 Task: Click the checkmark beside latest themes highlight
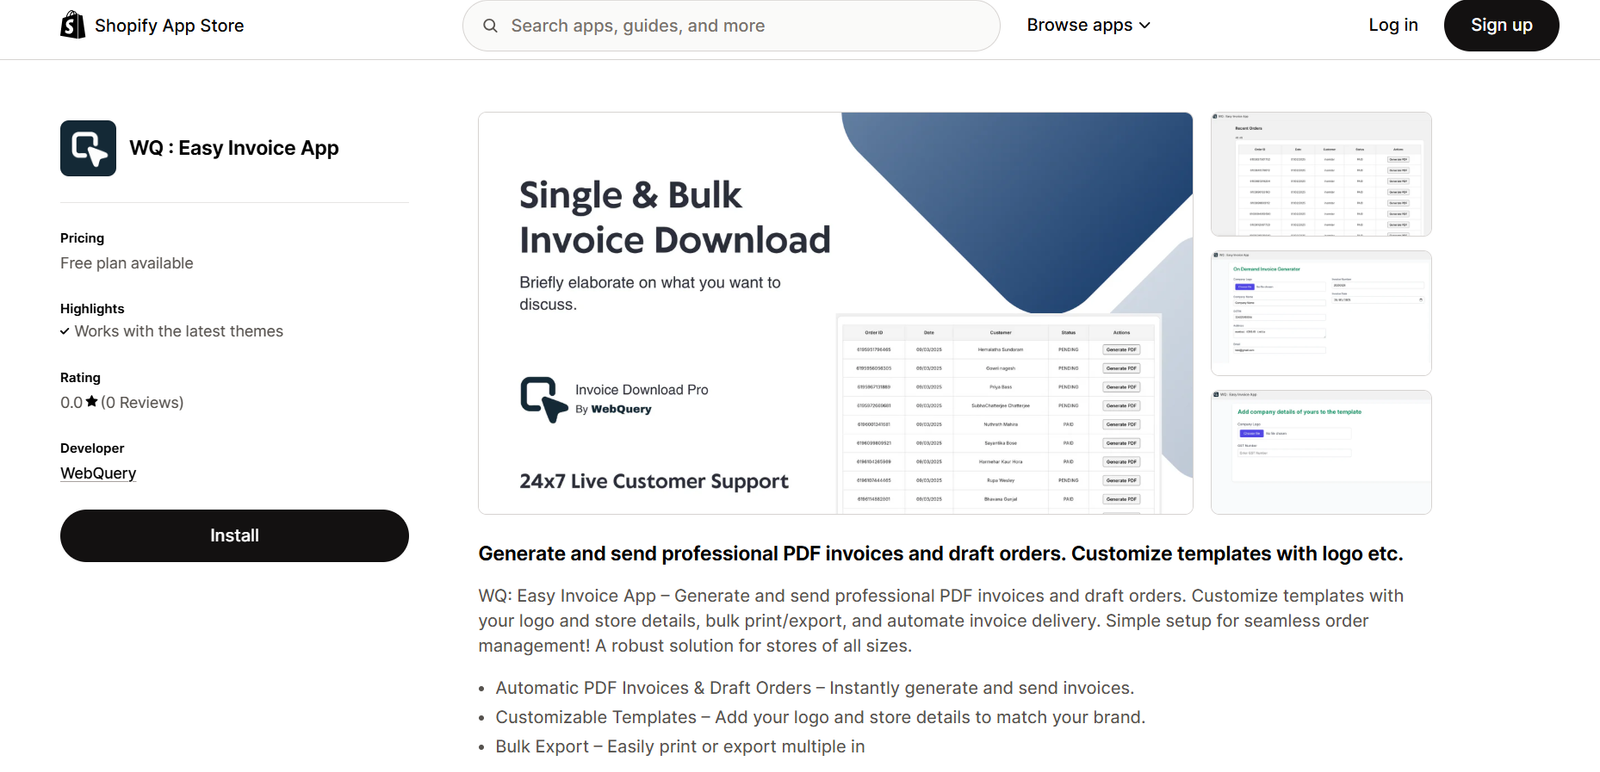[x=65, y=332]
